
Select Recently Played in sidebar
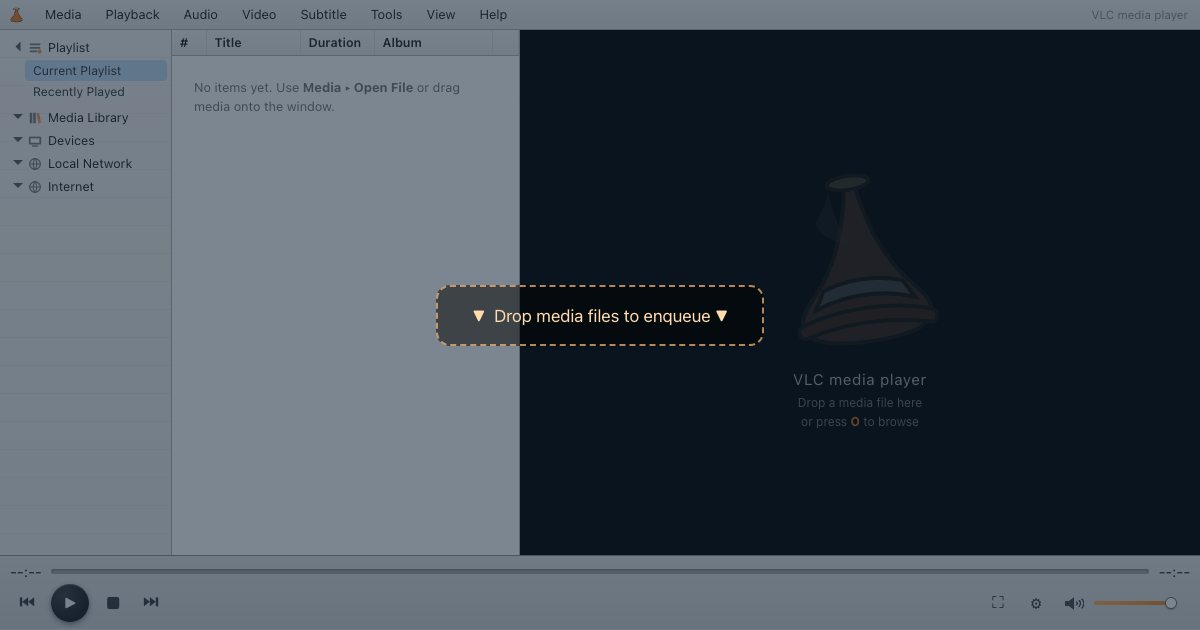tap(96, 91)
